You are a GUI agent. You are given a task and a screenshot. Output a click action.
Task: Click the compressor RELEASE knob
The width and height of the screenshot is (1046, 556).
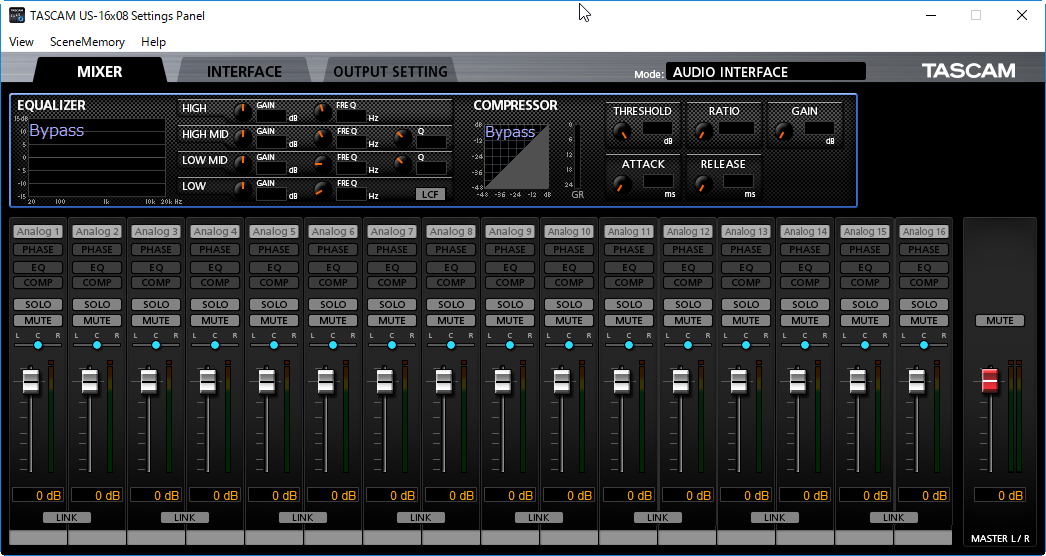click(x=702, y=184)
